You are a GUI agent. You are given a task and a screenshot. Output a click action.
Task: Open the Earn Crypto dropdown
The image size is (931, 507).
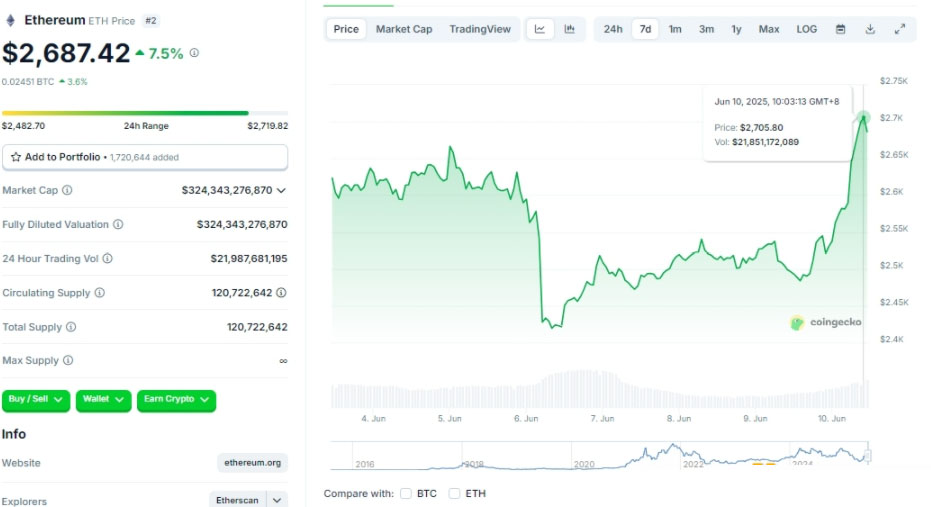pyautogui.click(x=175, y=399)
